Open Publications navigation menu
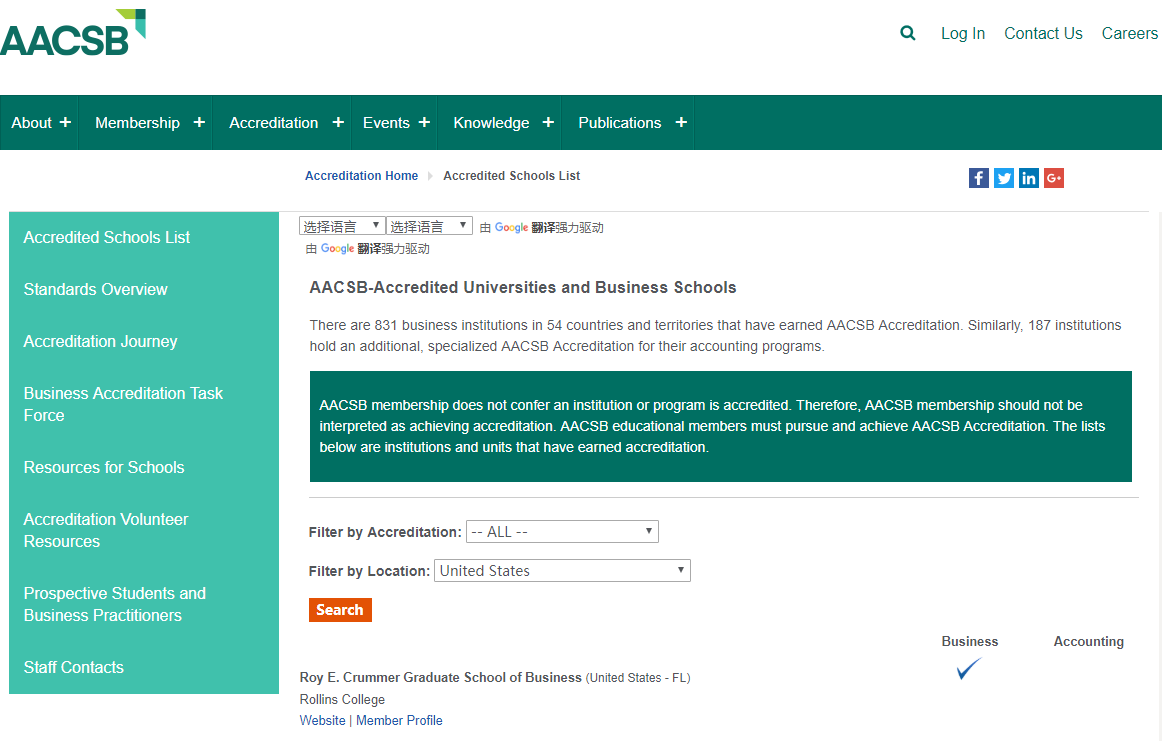Viewport: 1162px width, 741px height. click(620, 123)
